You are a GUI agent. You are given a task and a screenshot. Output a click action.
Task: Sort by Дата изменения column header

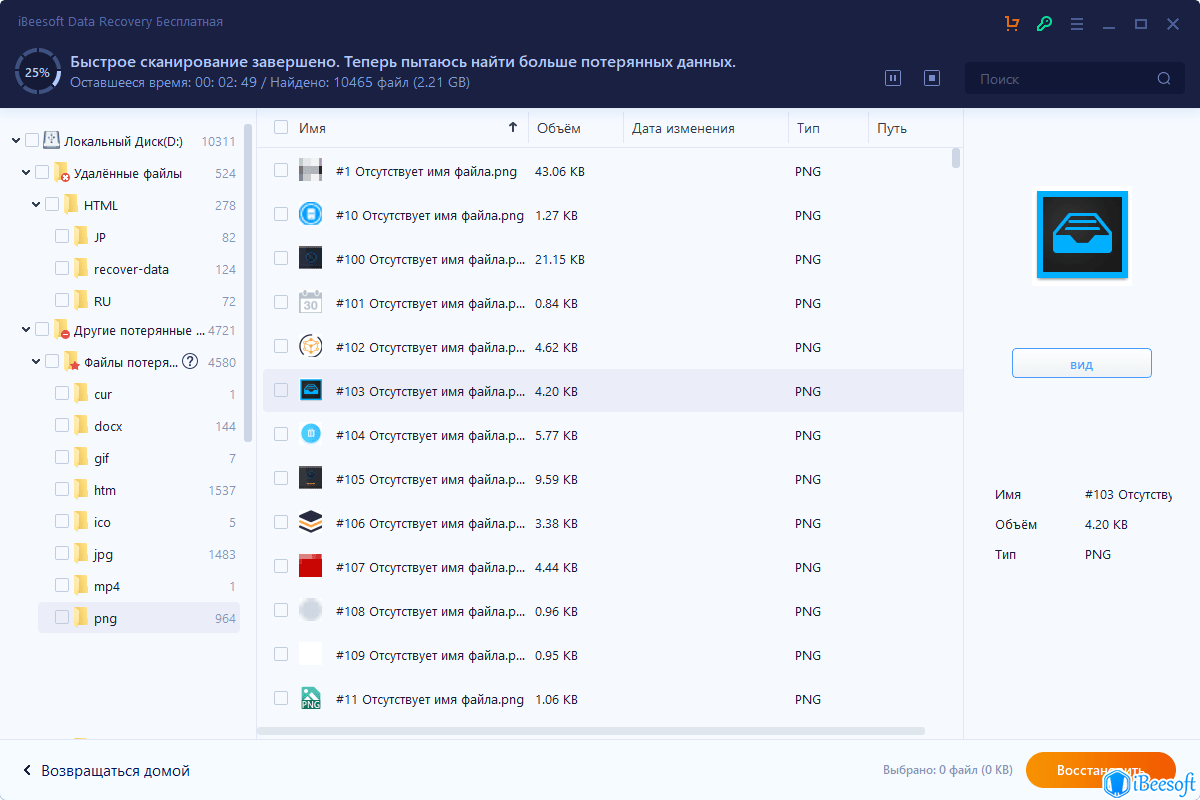[x=683, y=128]
